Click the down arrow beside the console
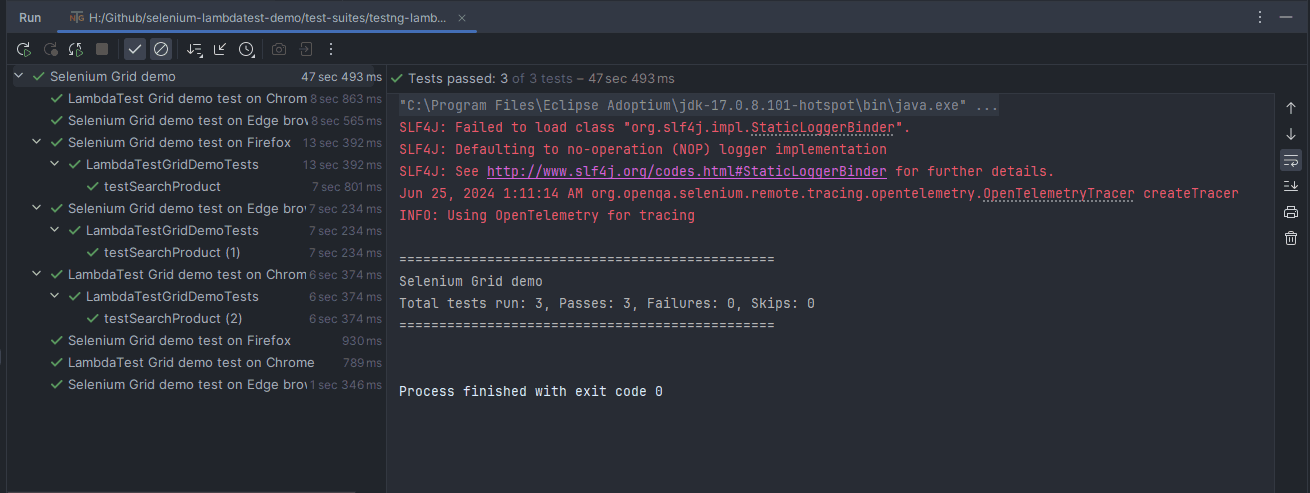 click(1291, 134)
